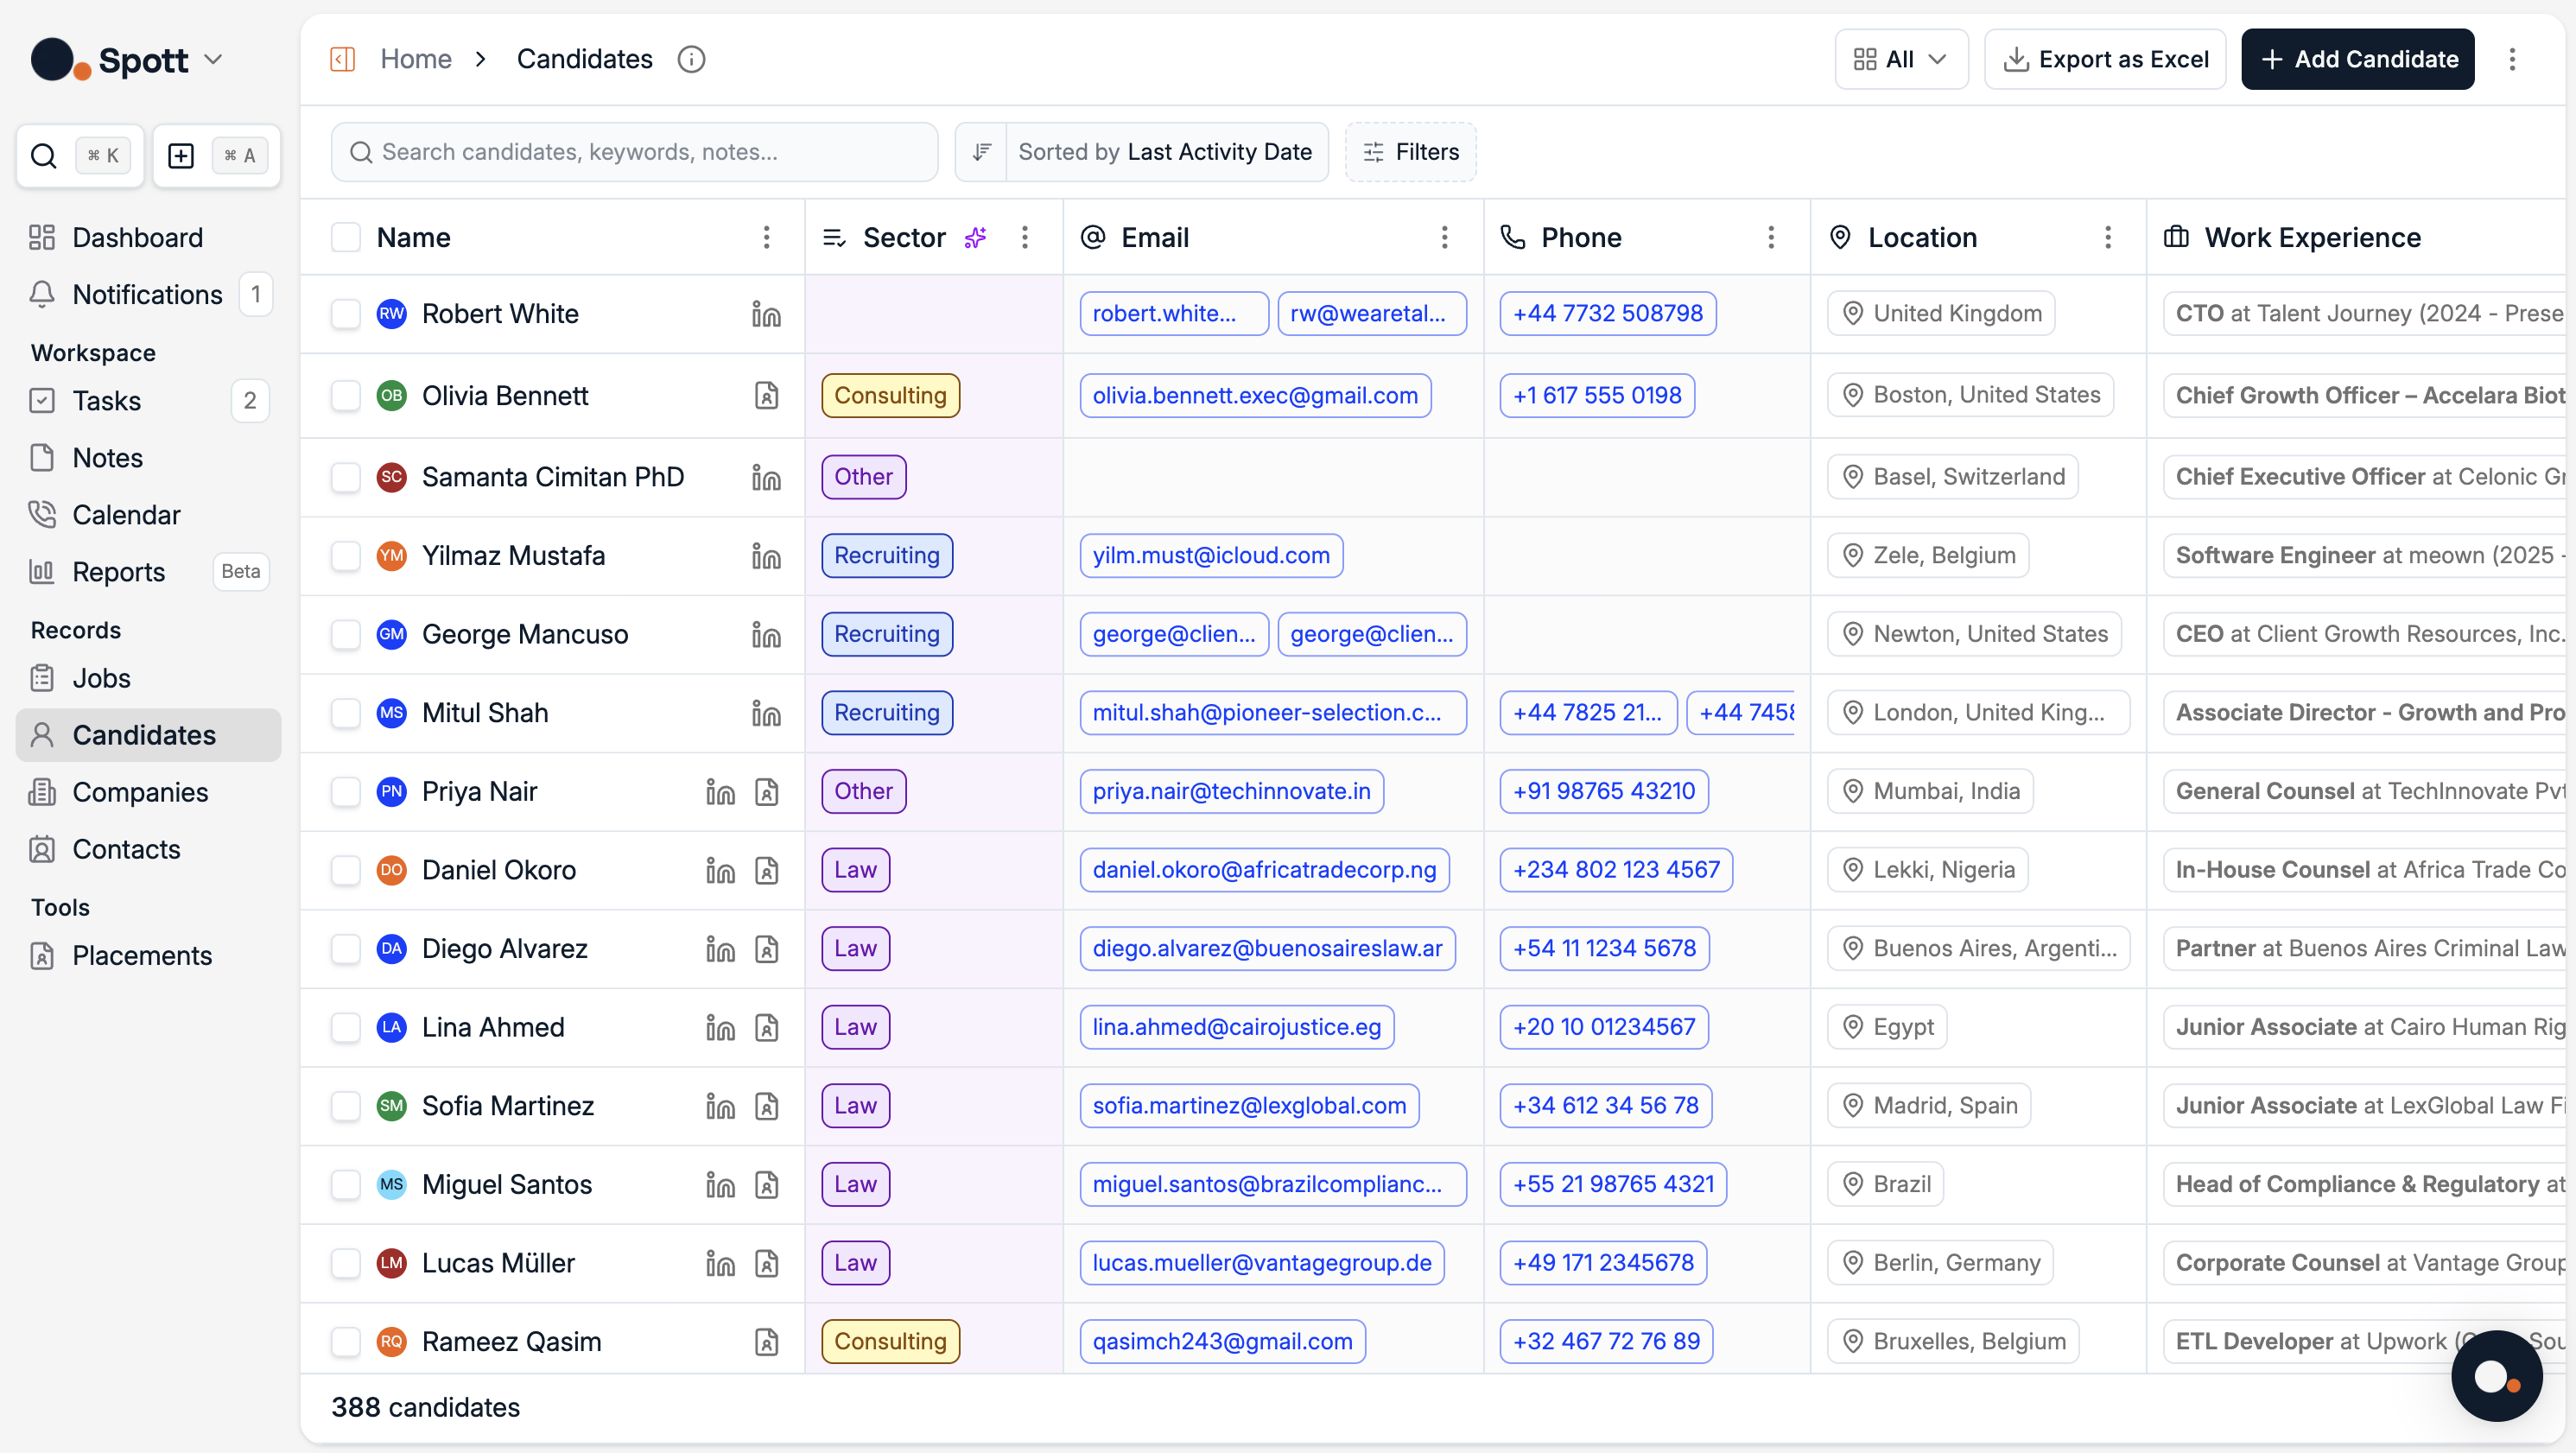Click the sort direction icon
The width and height of the screenshot is (2576, 1453).
pos(982,152)
